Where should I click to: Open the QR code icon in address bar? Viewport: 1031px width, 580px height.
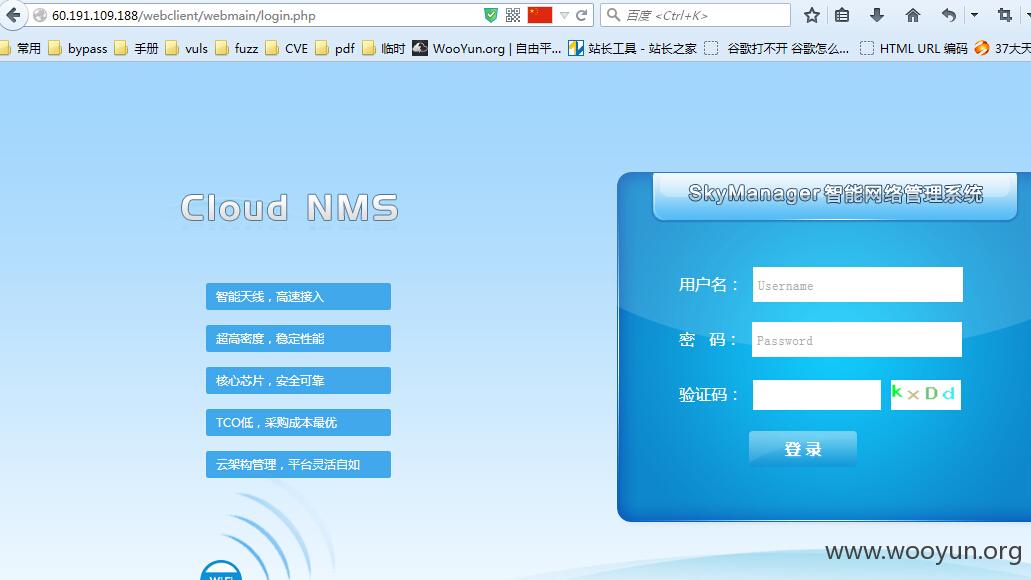[x=513, y=15]
